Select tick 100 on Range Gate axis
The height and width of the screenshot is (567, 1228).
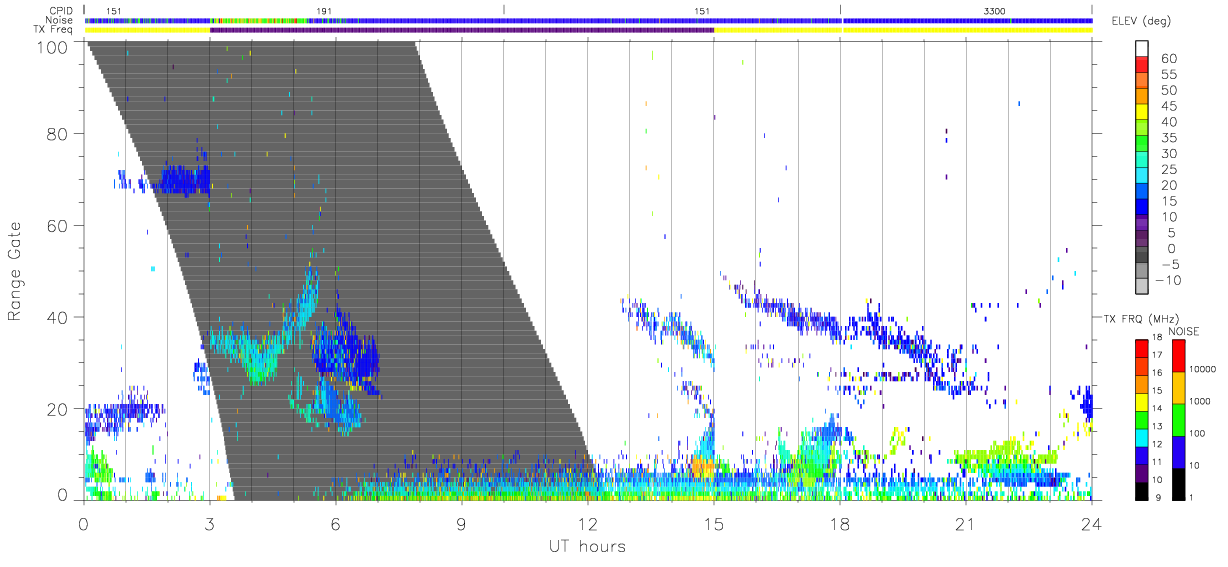54,46
